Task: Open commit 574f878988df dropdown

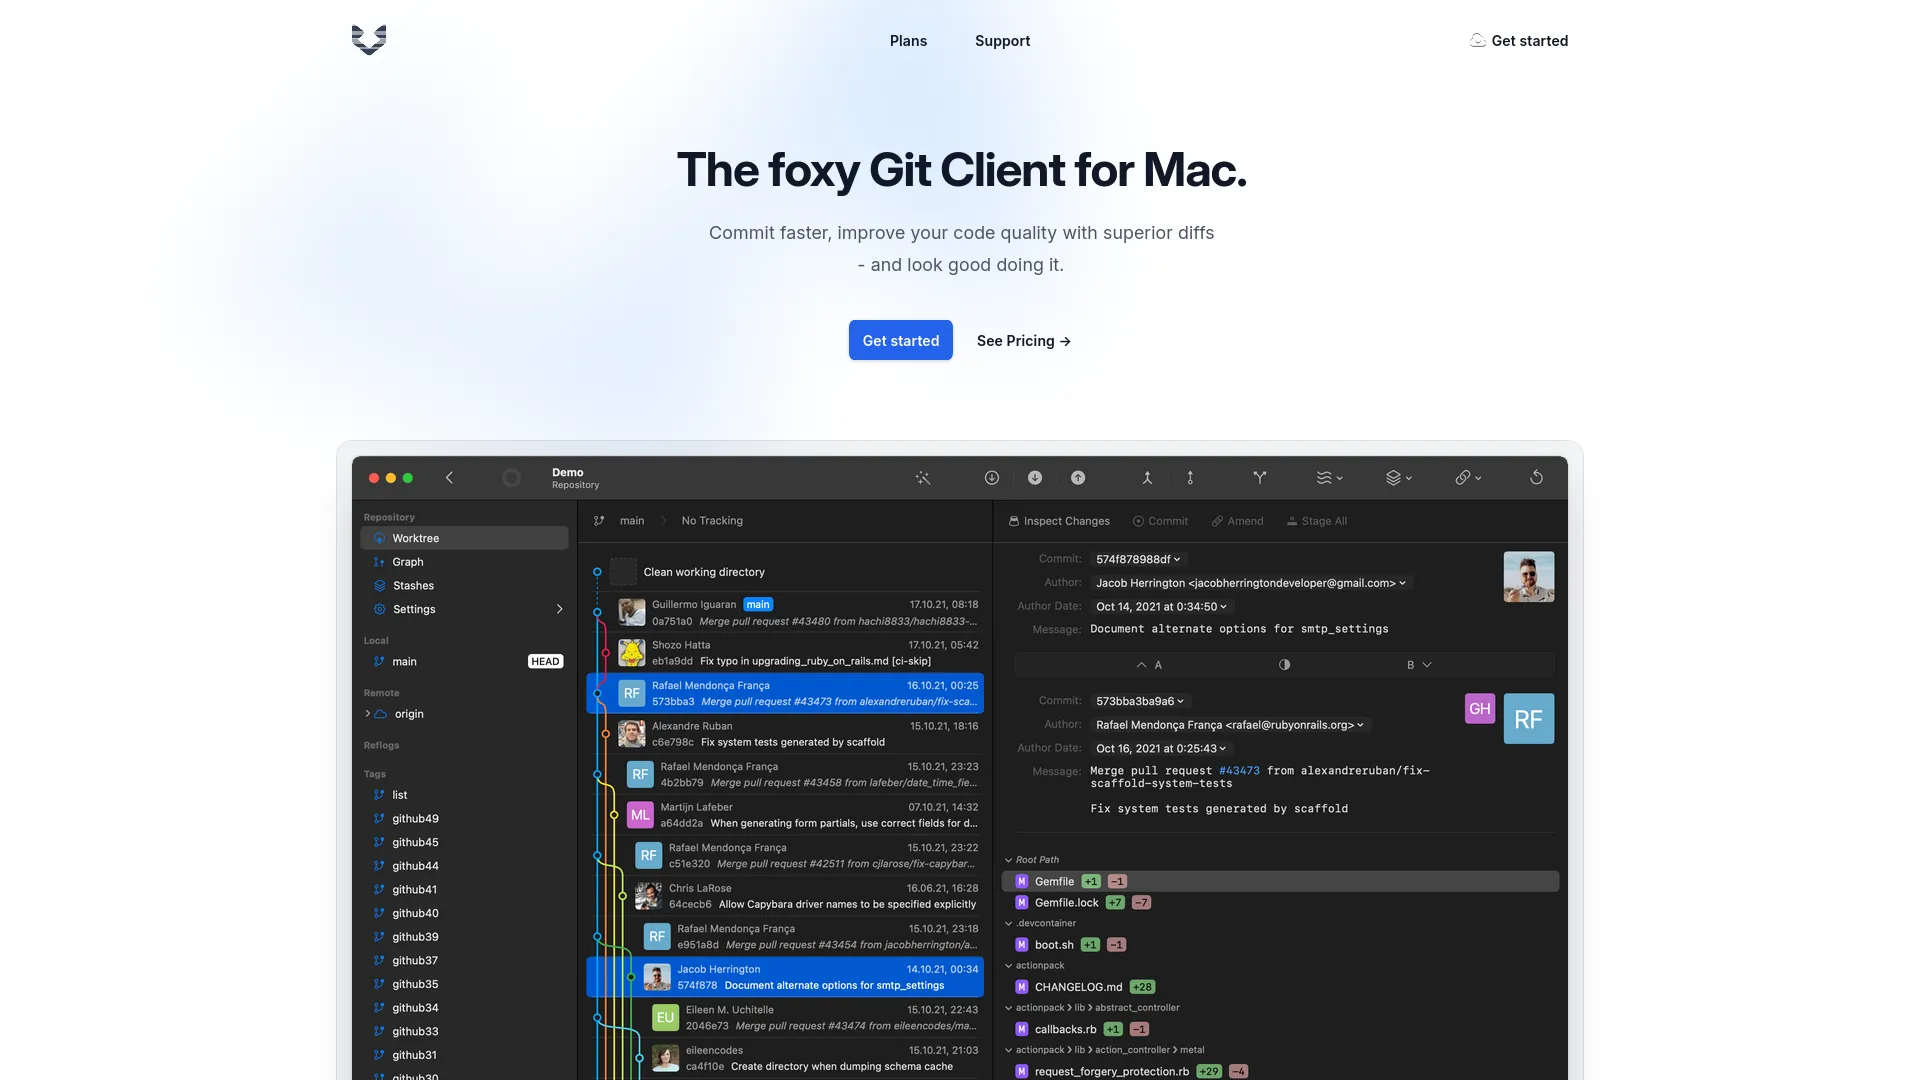Action: [x=1138, y=559]
